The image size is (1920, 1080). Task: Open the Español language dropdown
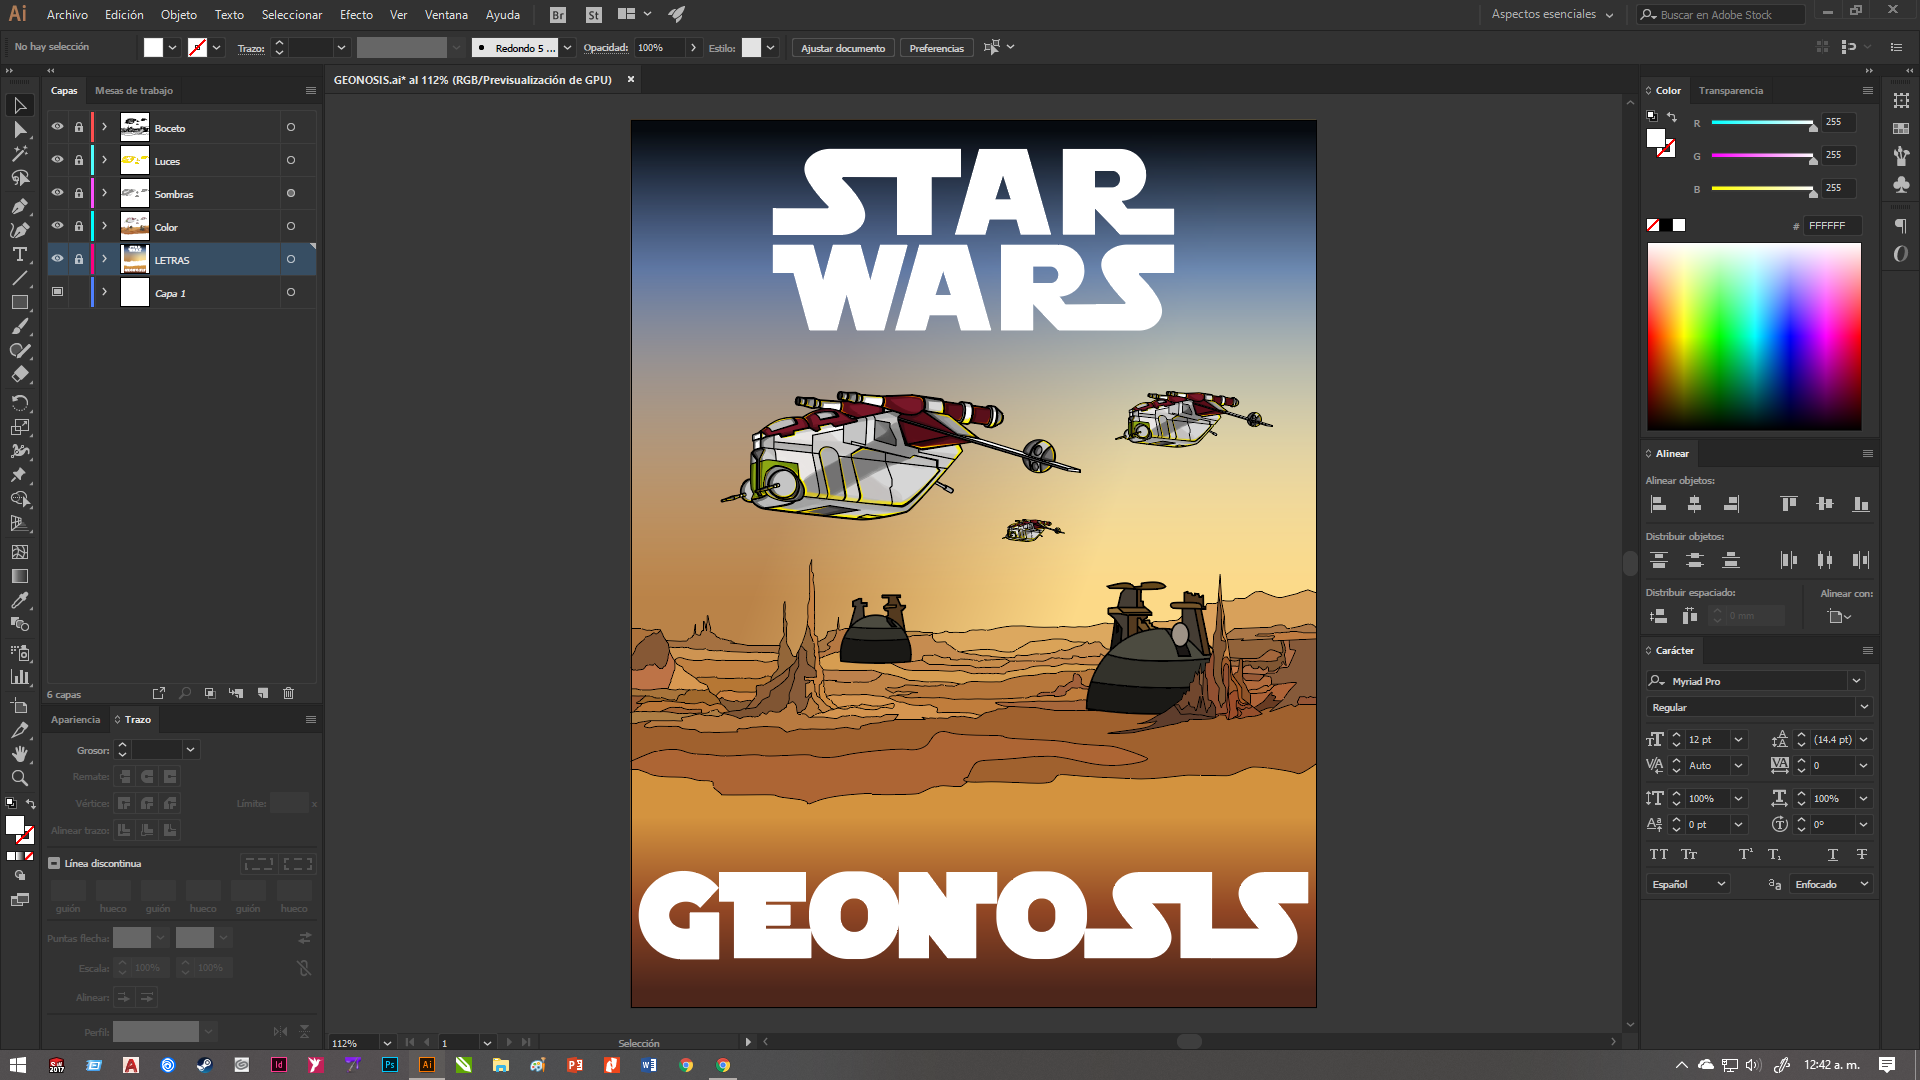click(x=1688, y=884)
